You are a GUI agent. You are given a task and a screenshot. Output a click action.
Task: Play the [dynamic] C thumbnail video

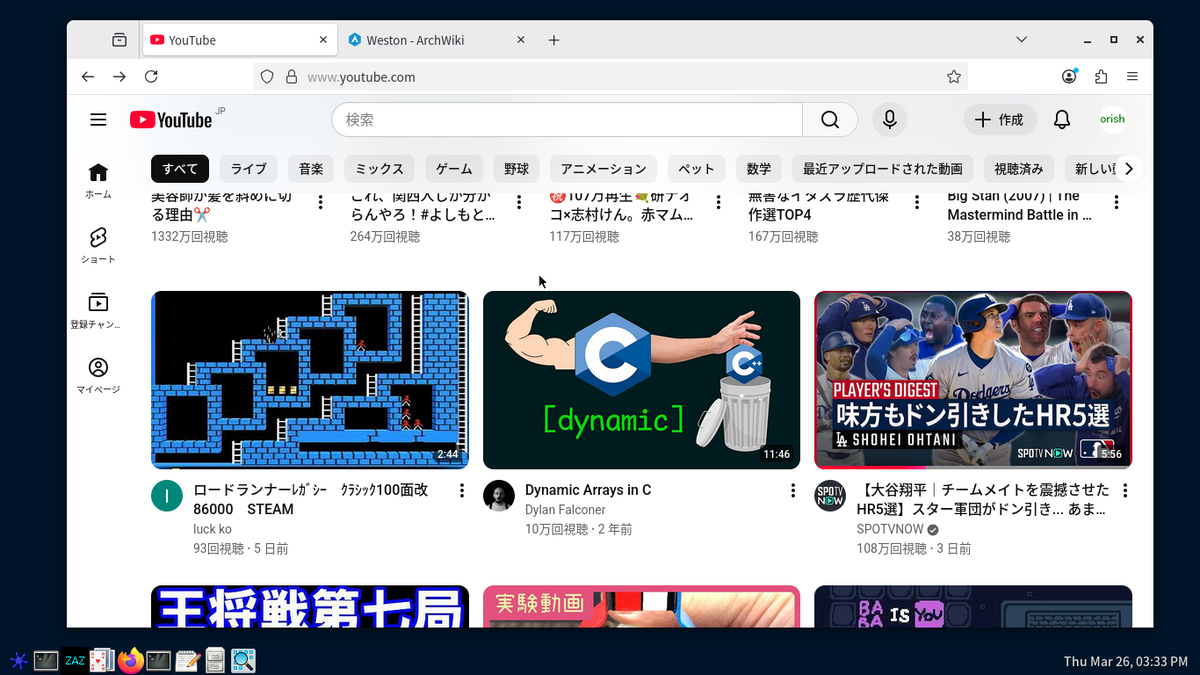(x=642, y=380)
